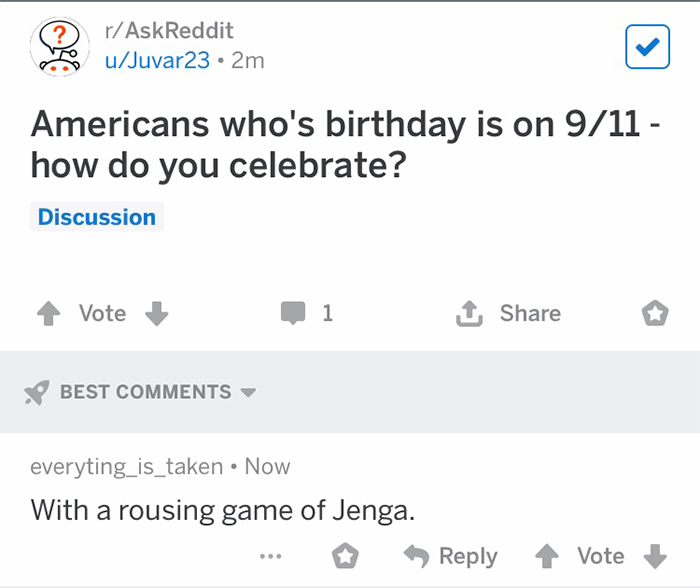This screenshot has width=700, height=588.
Task: Downvote the post with the down arrow
Action: click(x=156, y=314)
